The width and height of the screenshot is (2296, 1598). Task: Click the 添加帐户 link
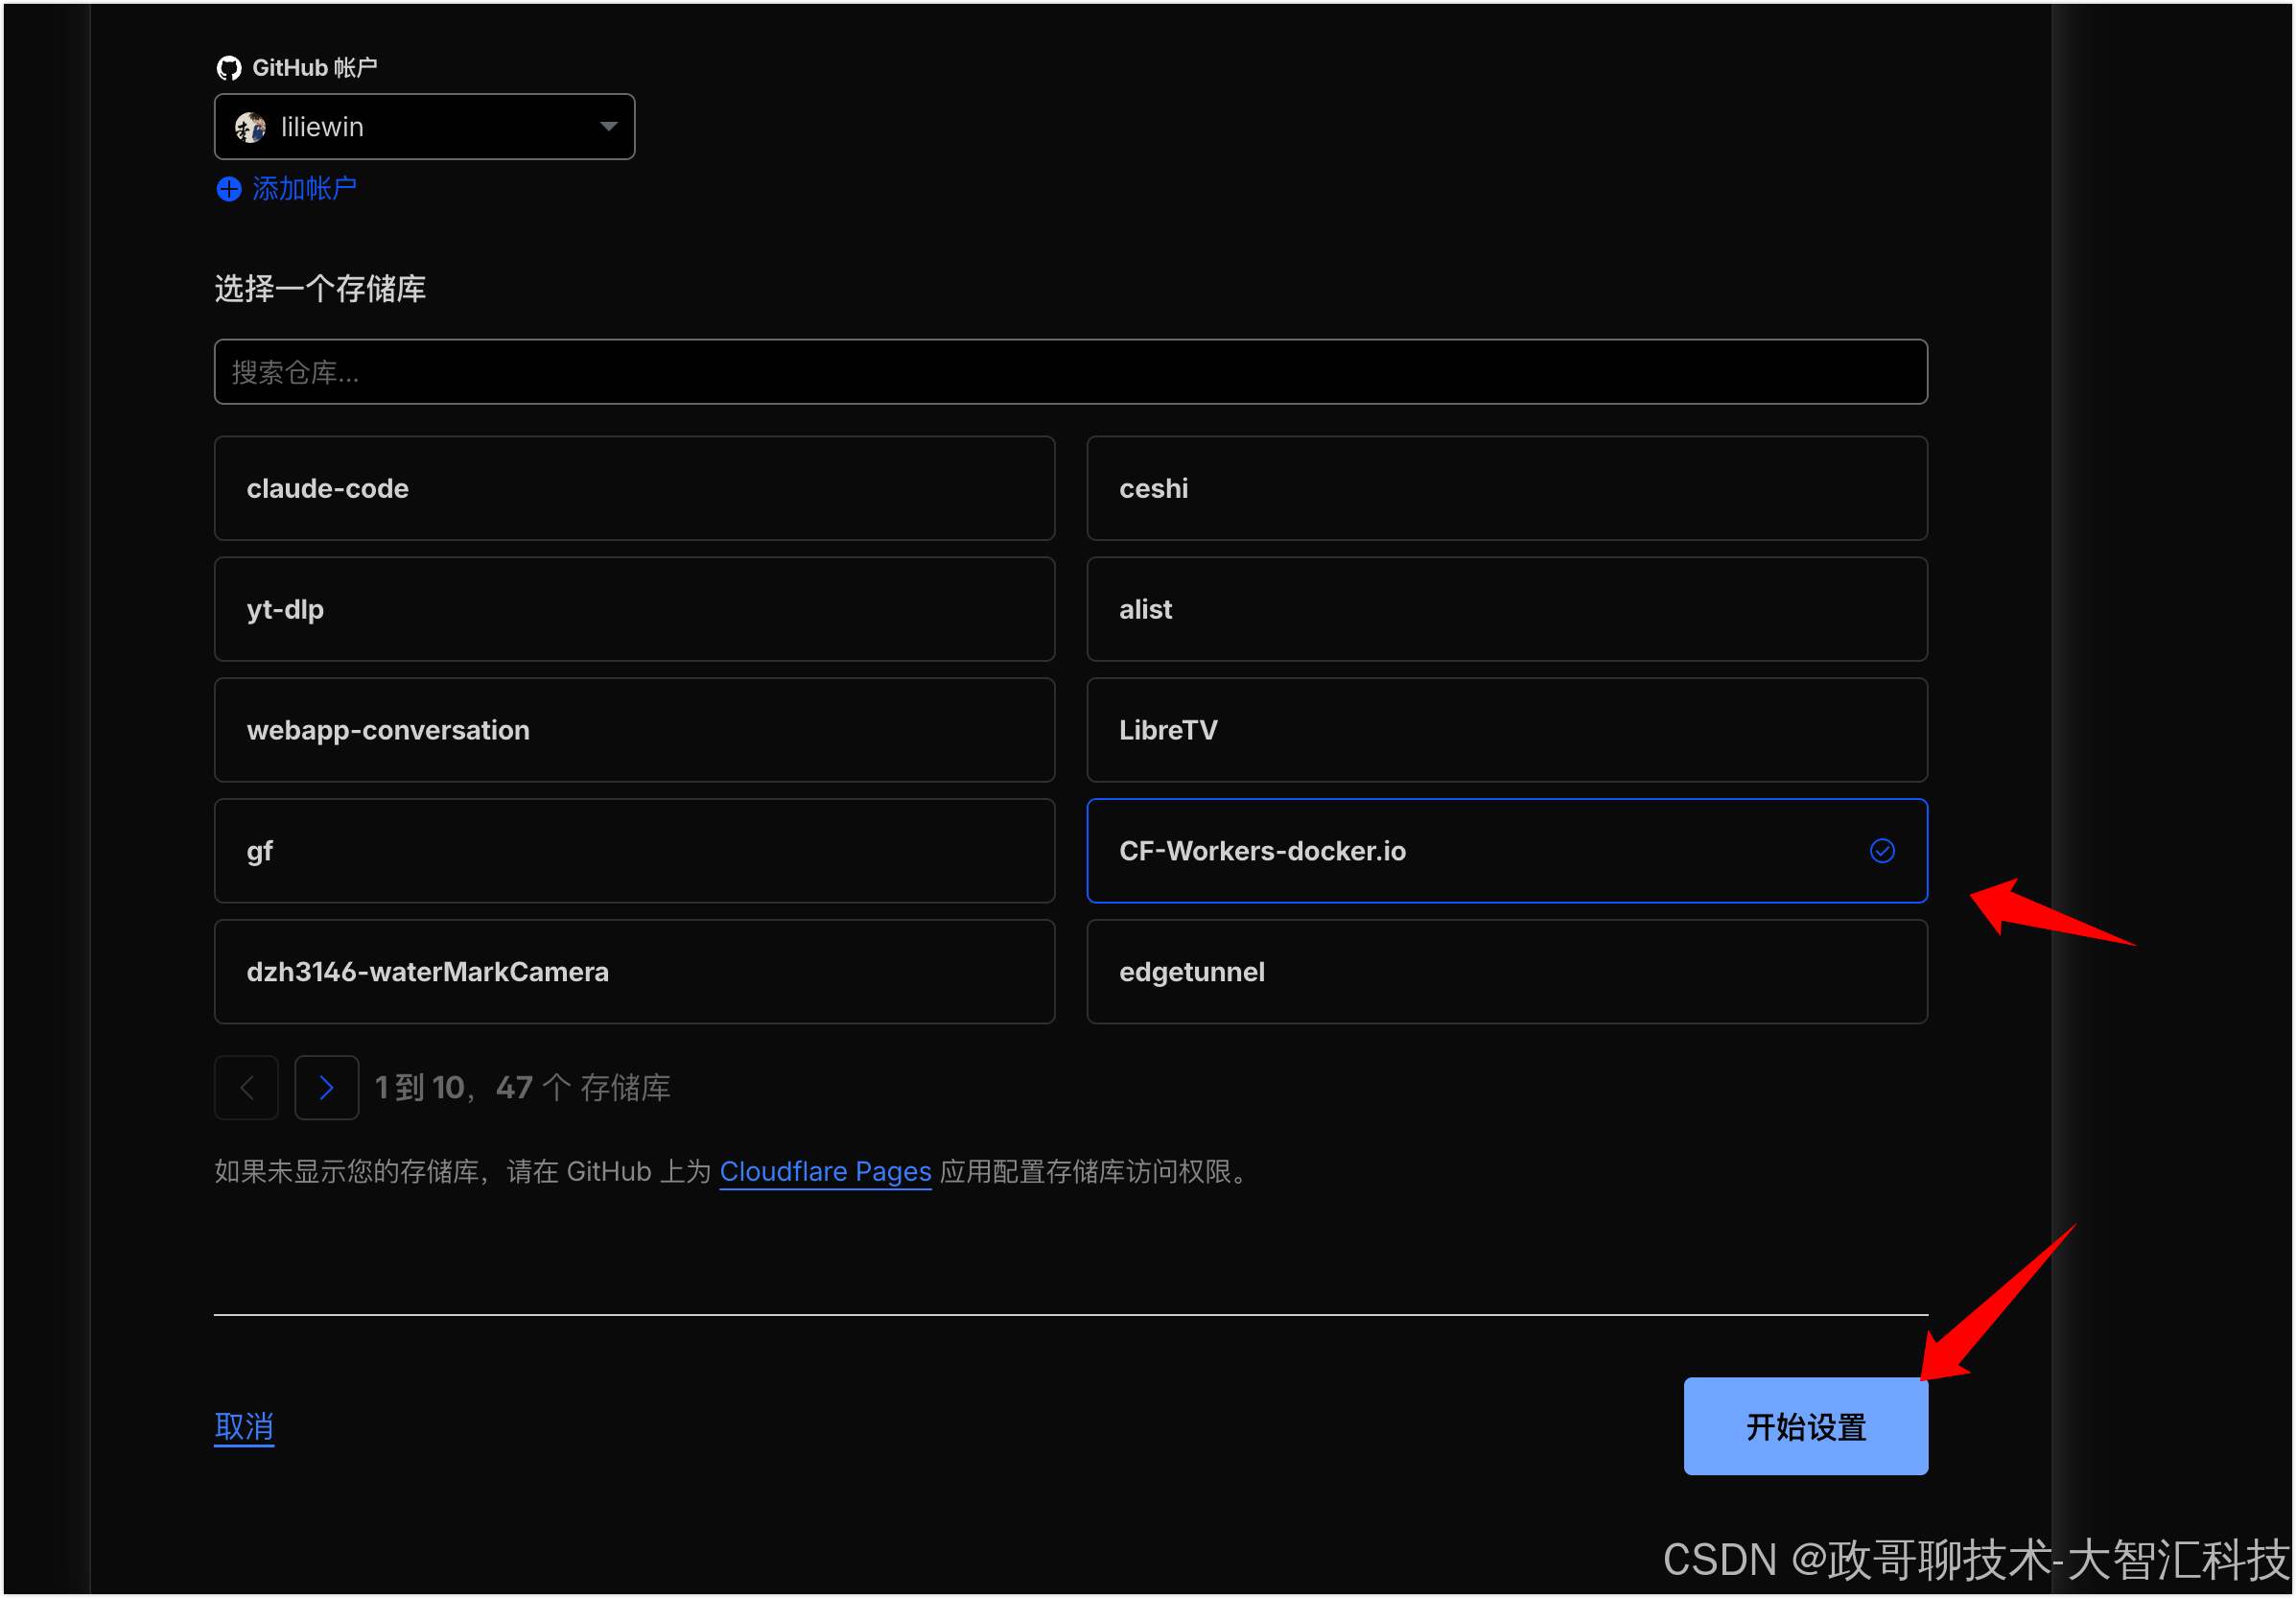(304, 189)
